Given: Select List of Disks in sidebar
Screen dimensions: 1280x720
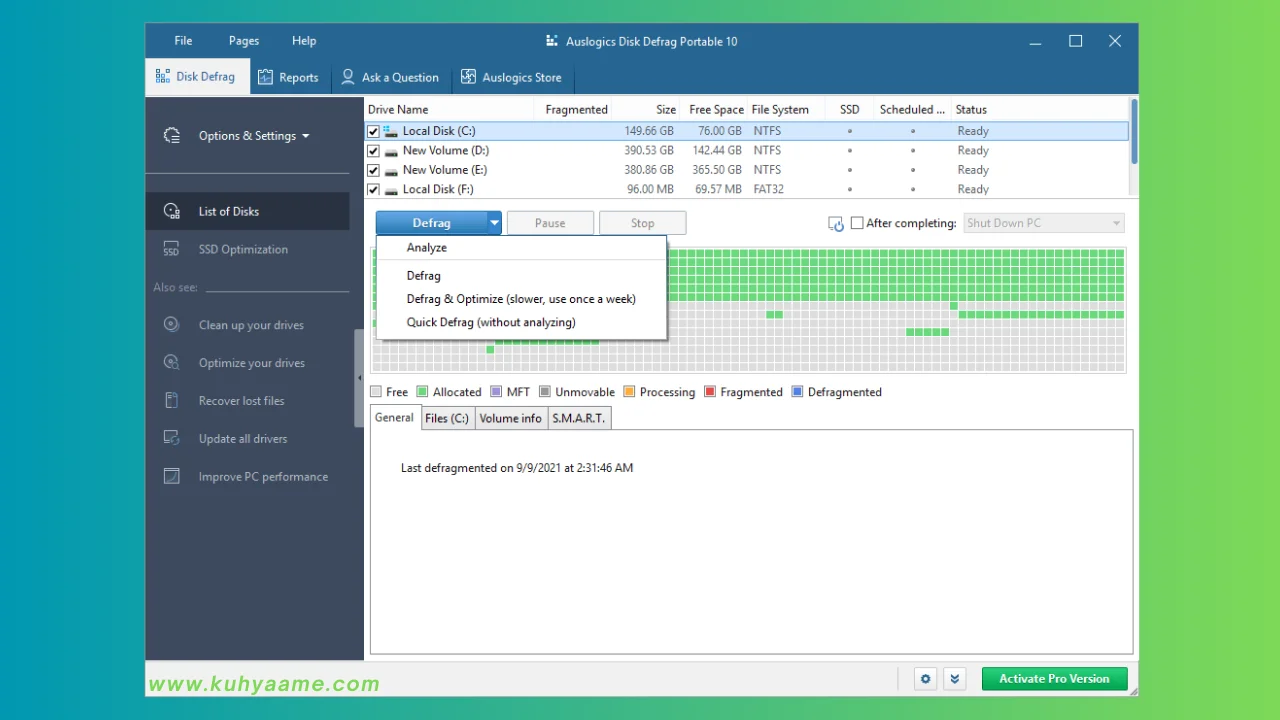Looking at the screenshot, I should tap(247, 211).
